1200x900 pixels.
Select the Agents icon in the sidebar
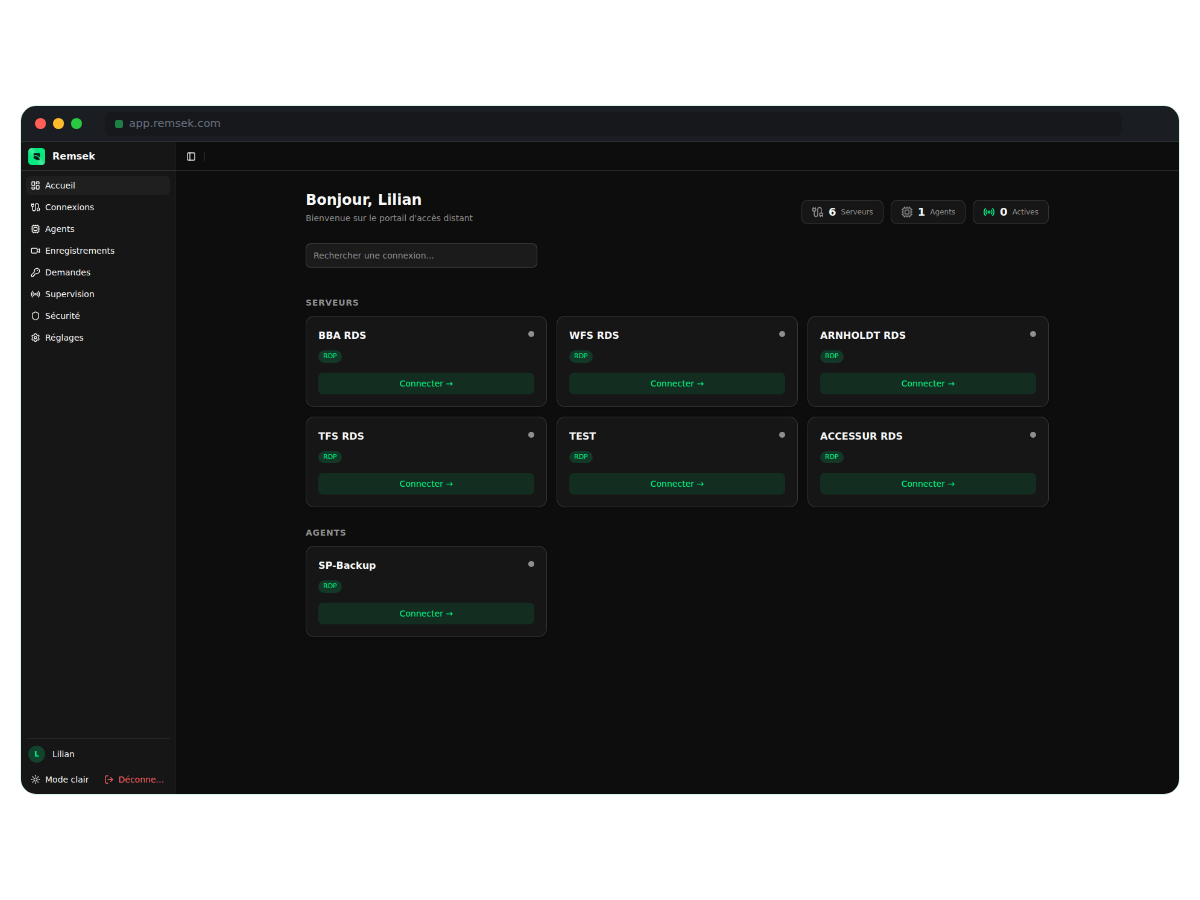36,229
